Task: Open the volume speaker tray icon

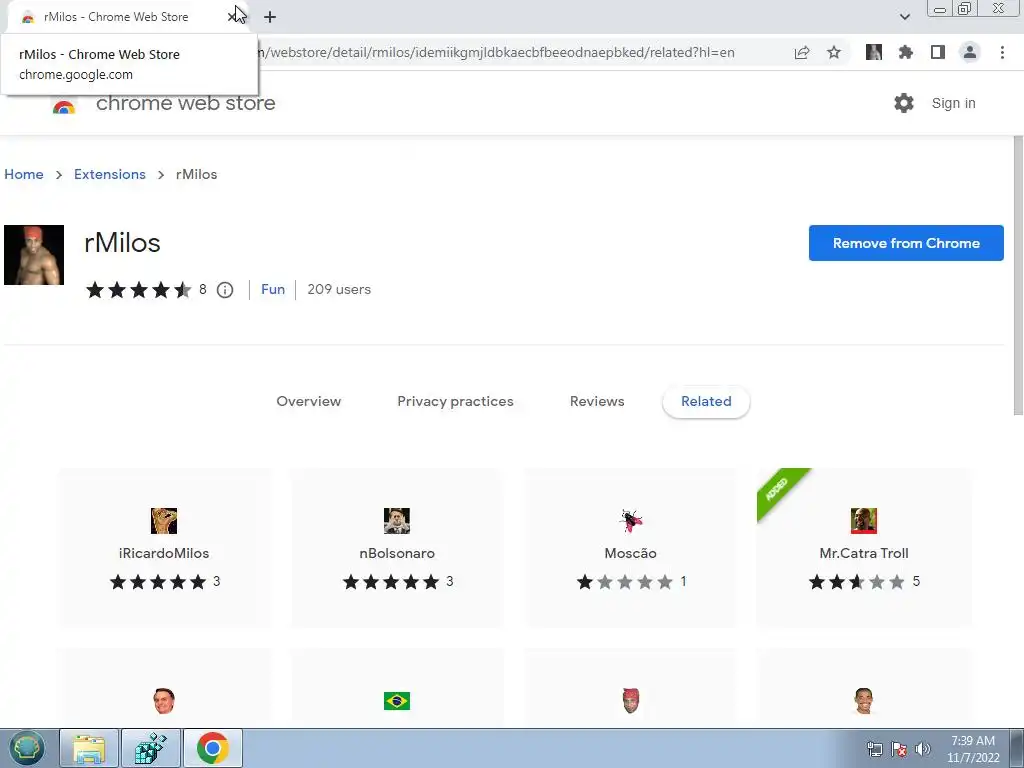Action: (x=923, y=749)
